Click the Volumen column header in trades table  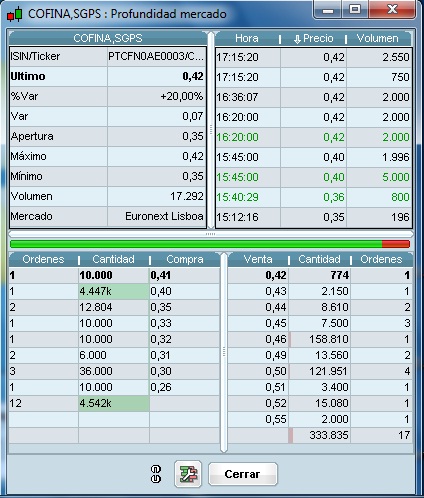(377, 39)
